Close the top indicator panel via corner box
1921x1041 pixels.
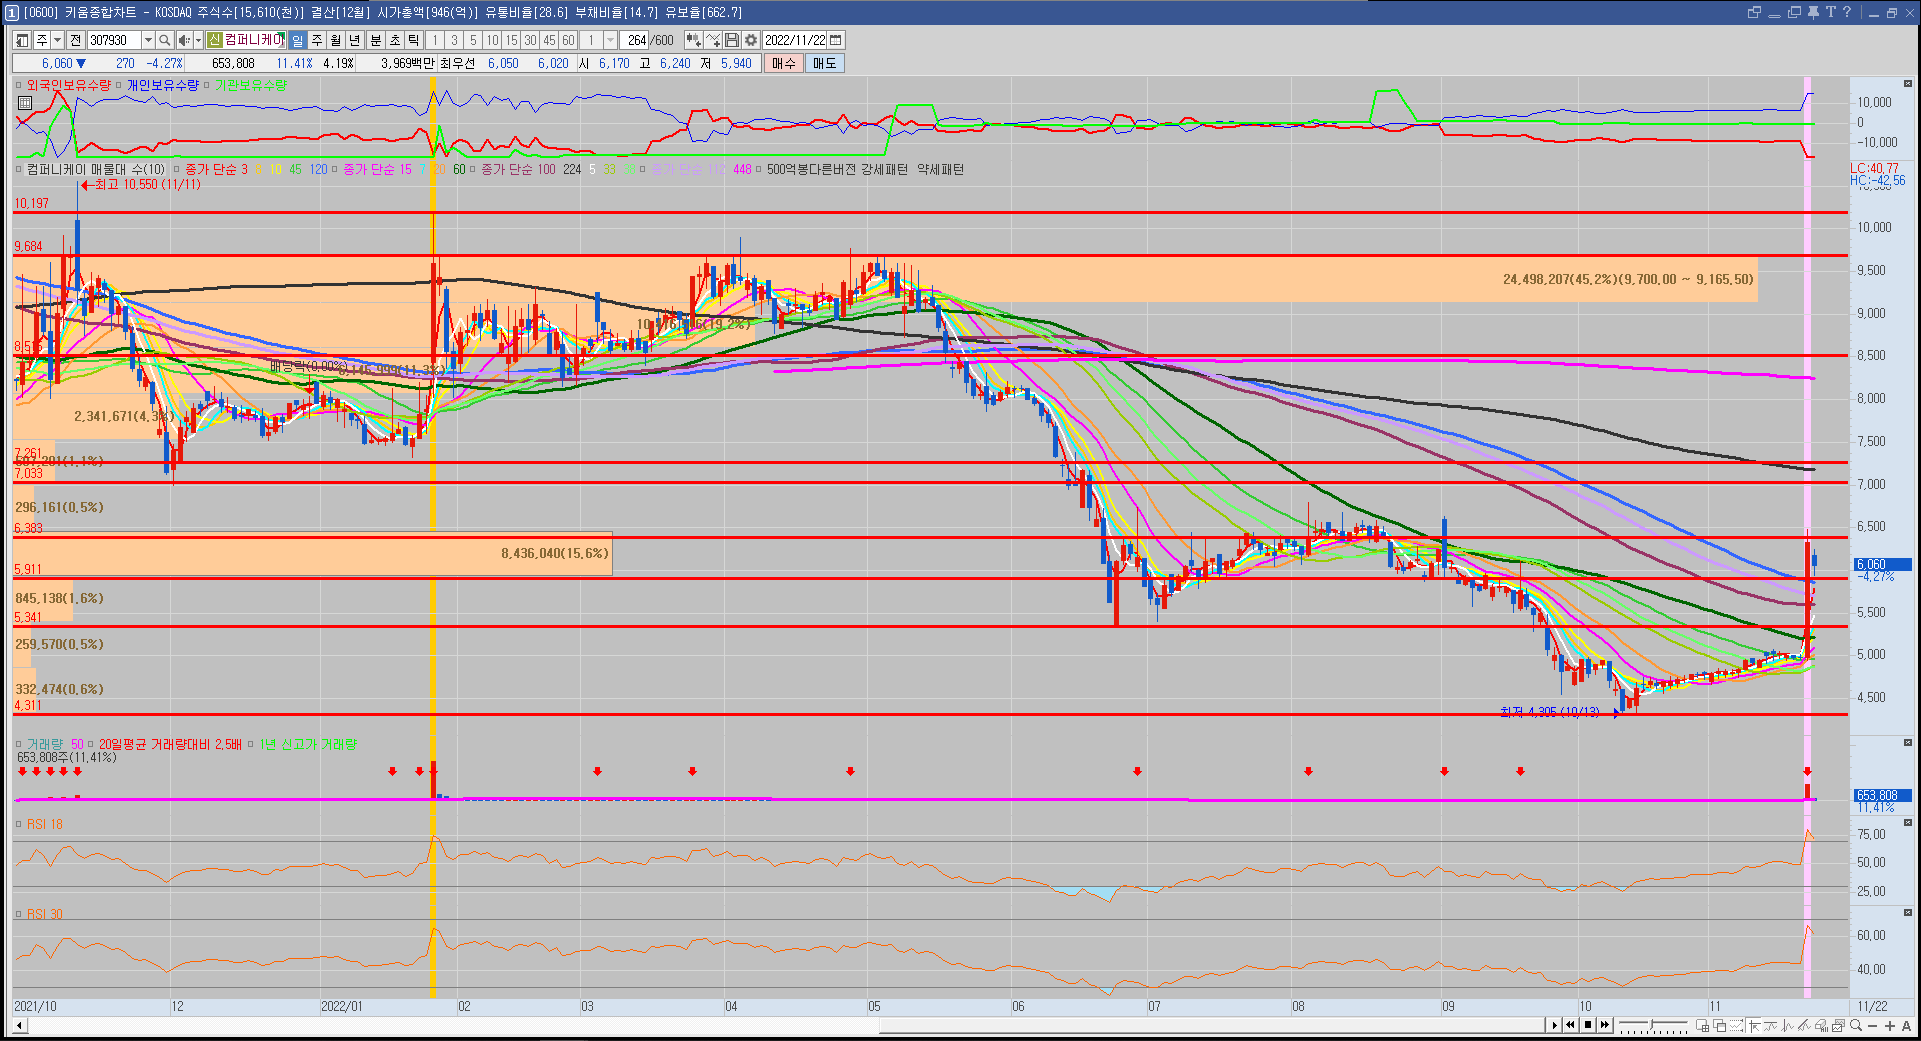coord(1908,85)
